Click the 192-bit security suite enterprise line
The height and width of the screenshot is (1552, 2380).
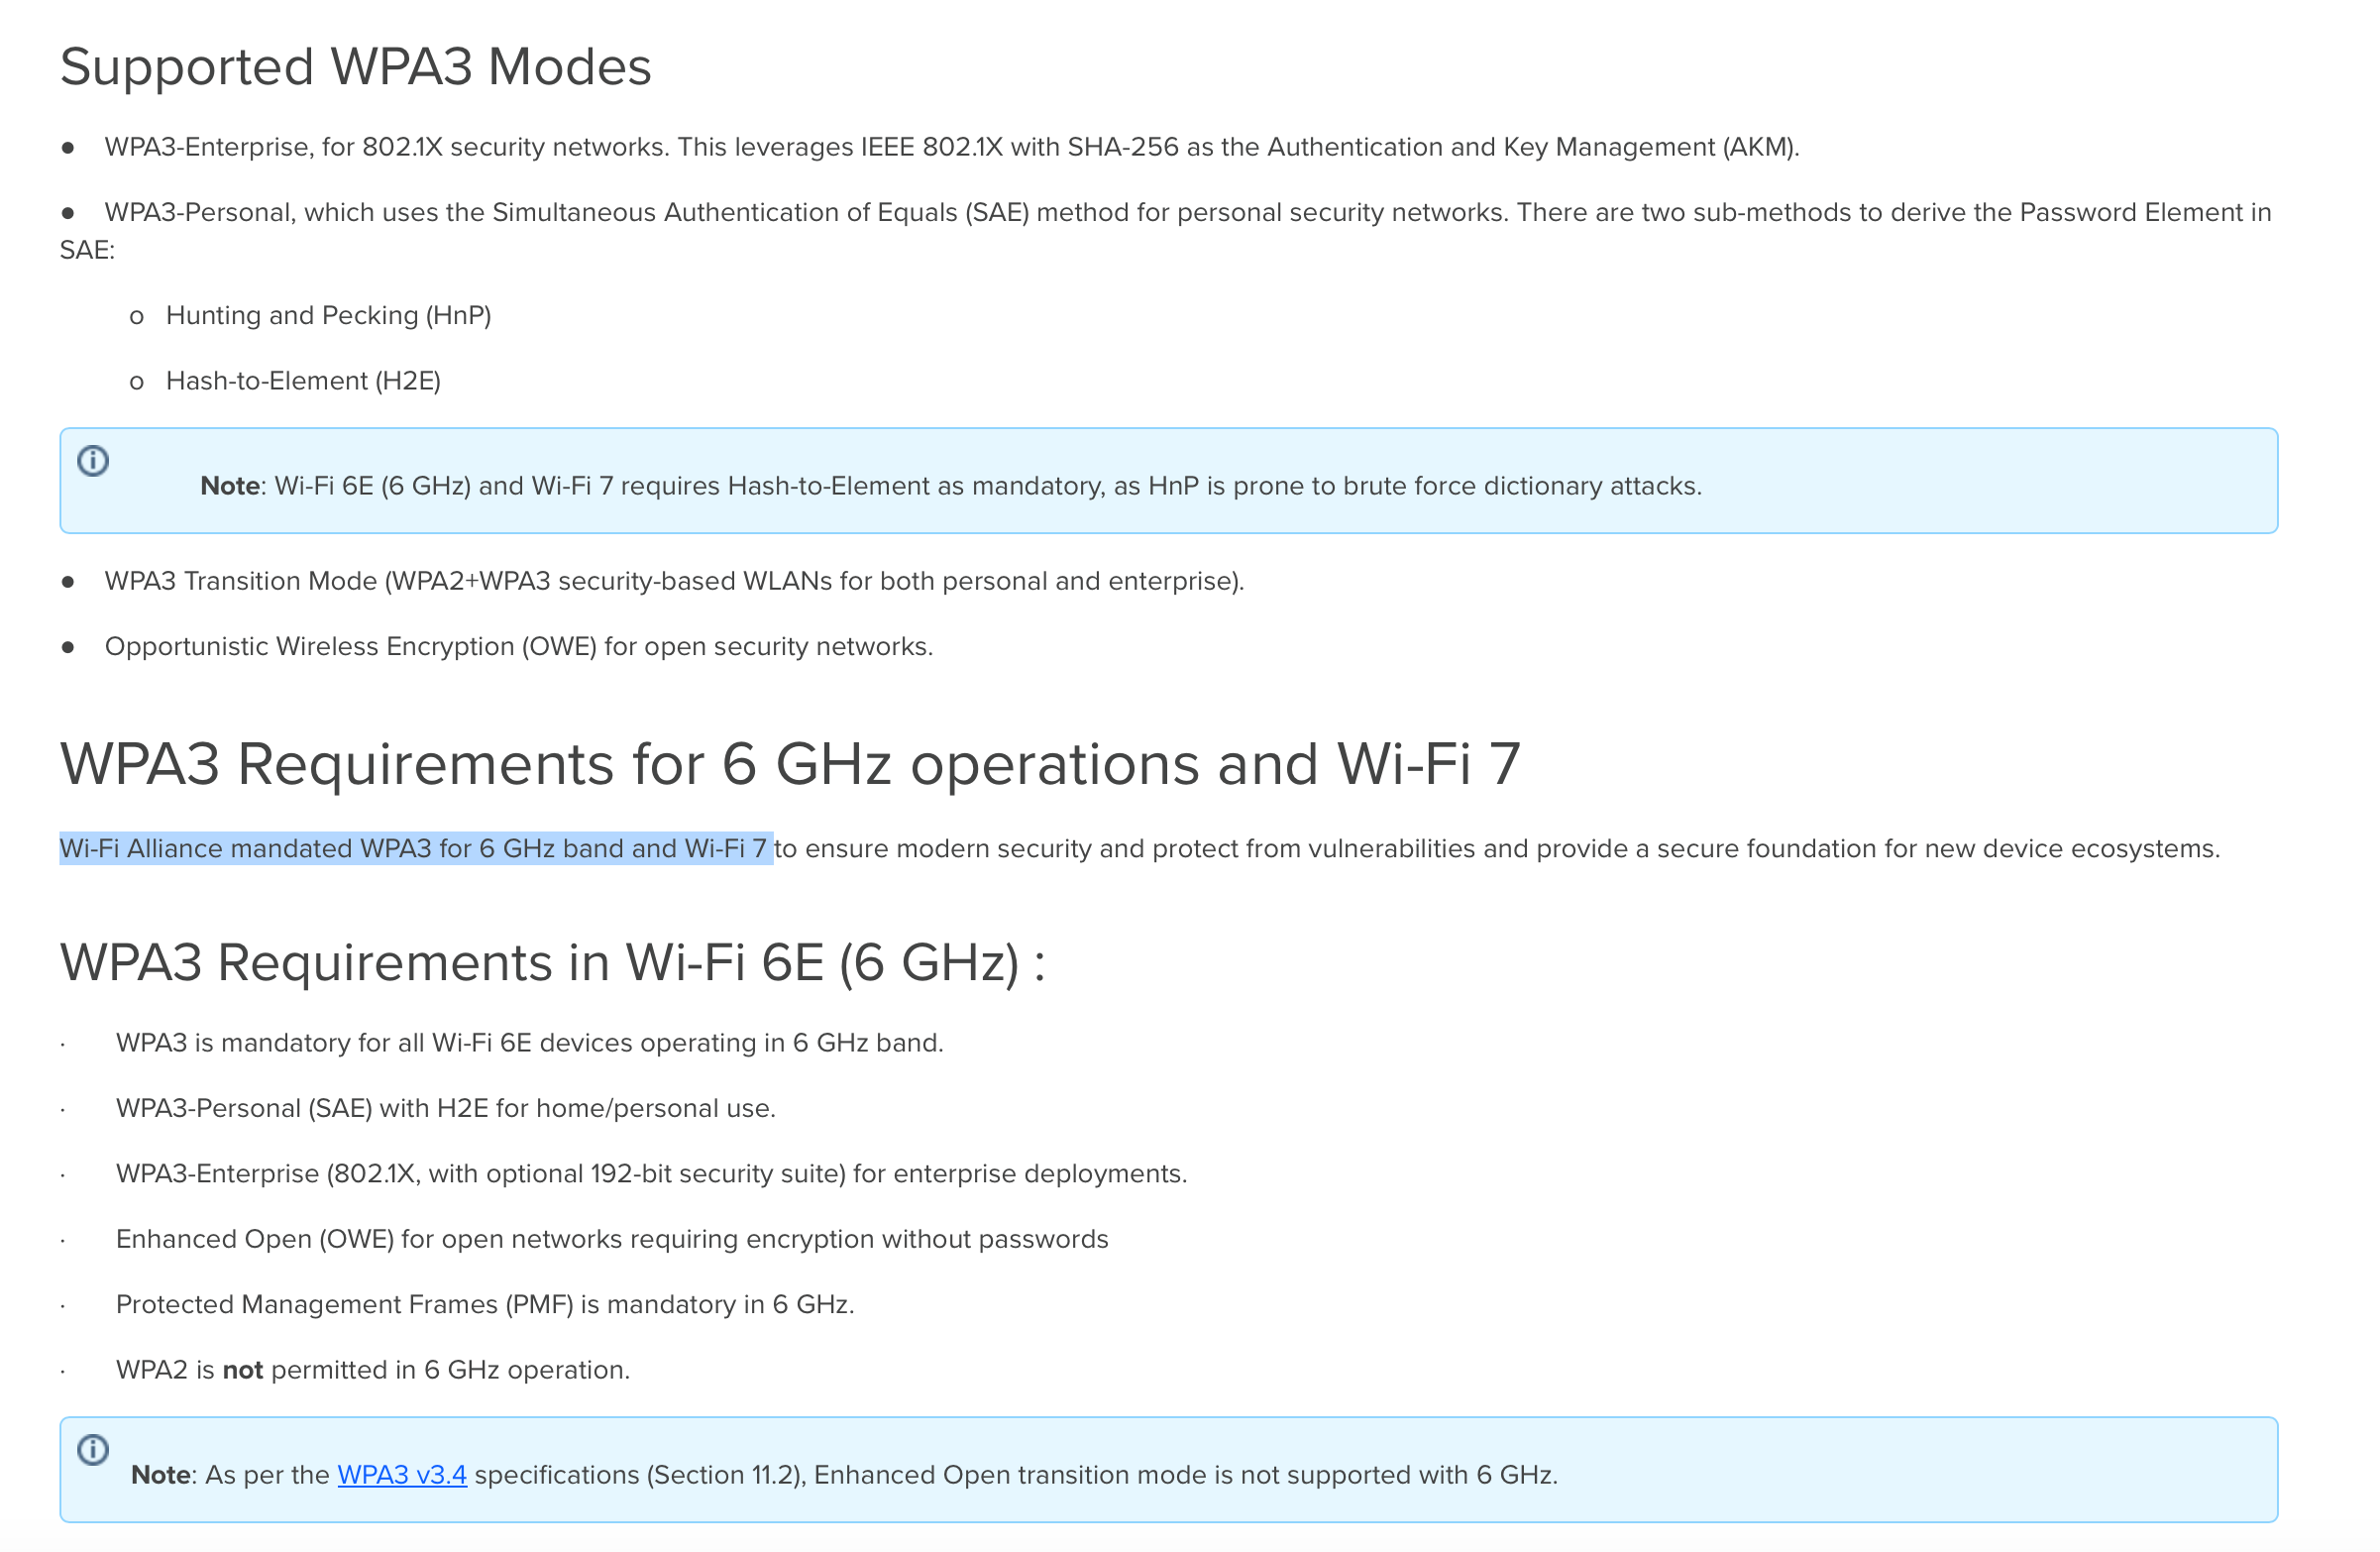651,1174
